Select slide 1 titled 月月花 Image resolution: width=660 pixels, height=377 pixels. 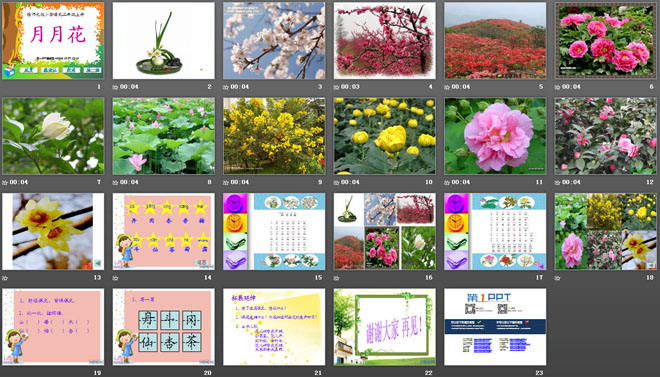(x=53, y=40)
